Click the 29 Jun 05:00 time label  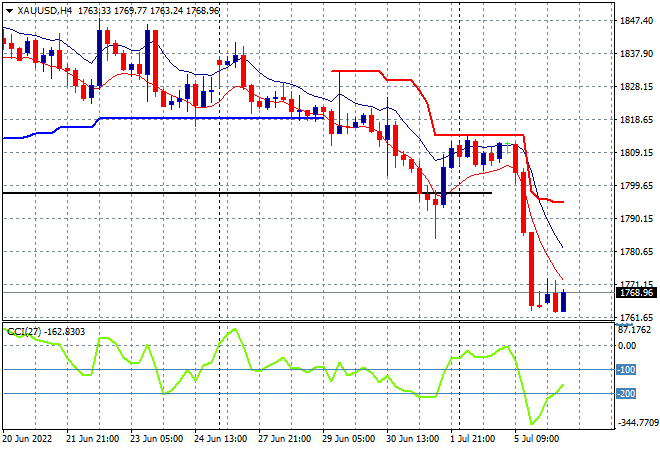tap(349, 439)
